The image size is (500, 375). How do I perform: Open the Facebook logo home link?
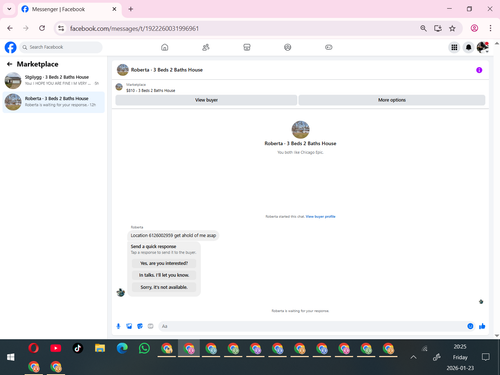pyautogui.click(x=10, y=47)
